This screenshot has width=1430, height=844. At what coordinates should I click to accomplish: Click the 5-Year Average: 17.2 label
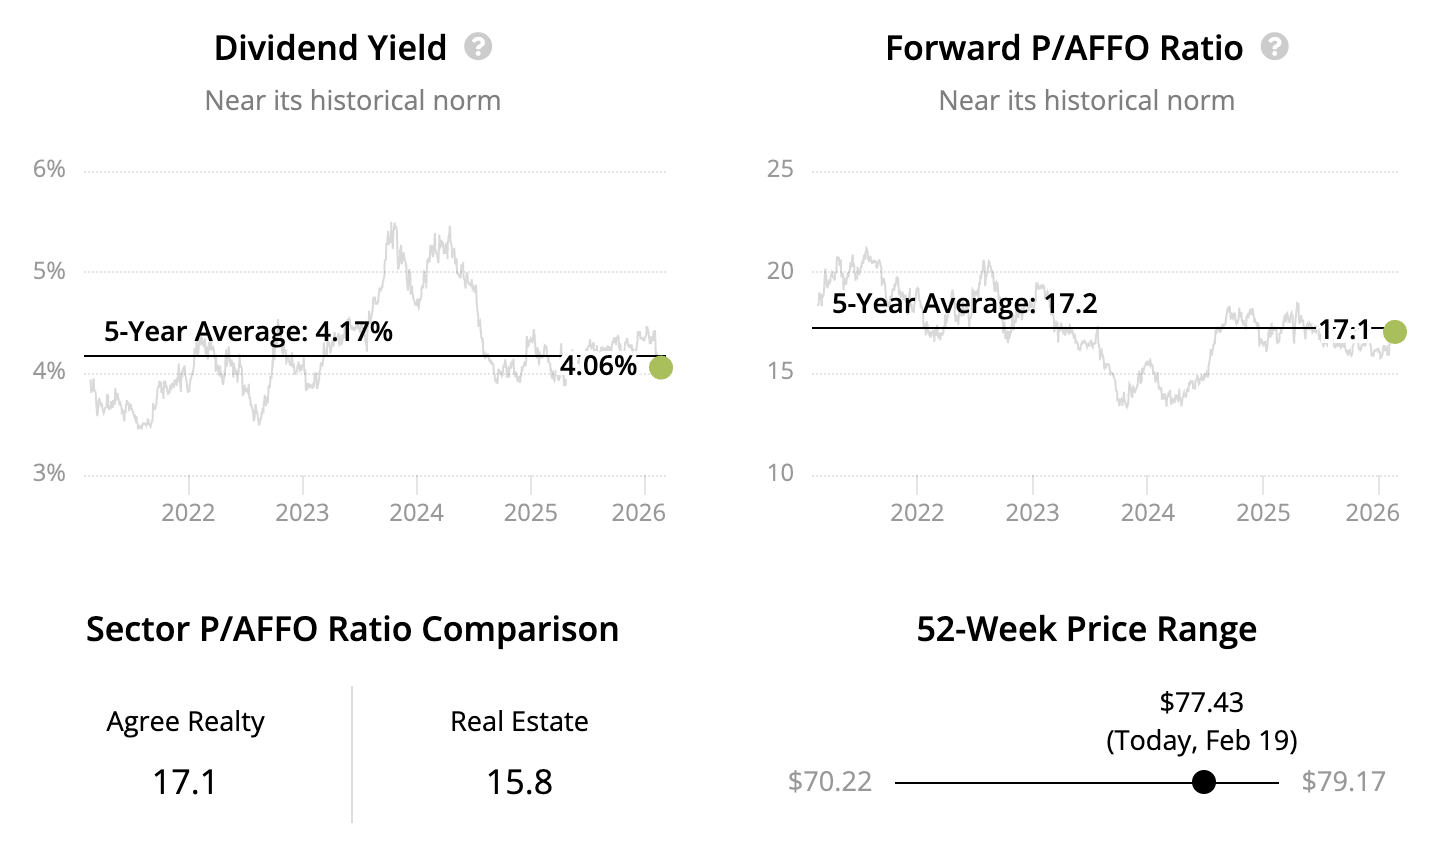964,303
